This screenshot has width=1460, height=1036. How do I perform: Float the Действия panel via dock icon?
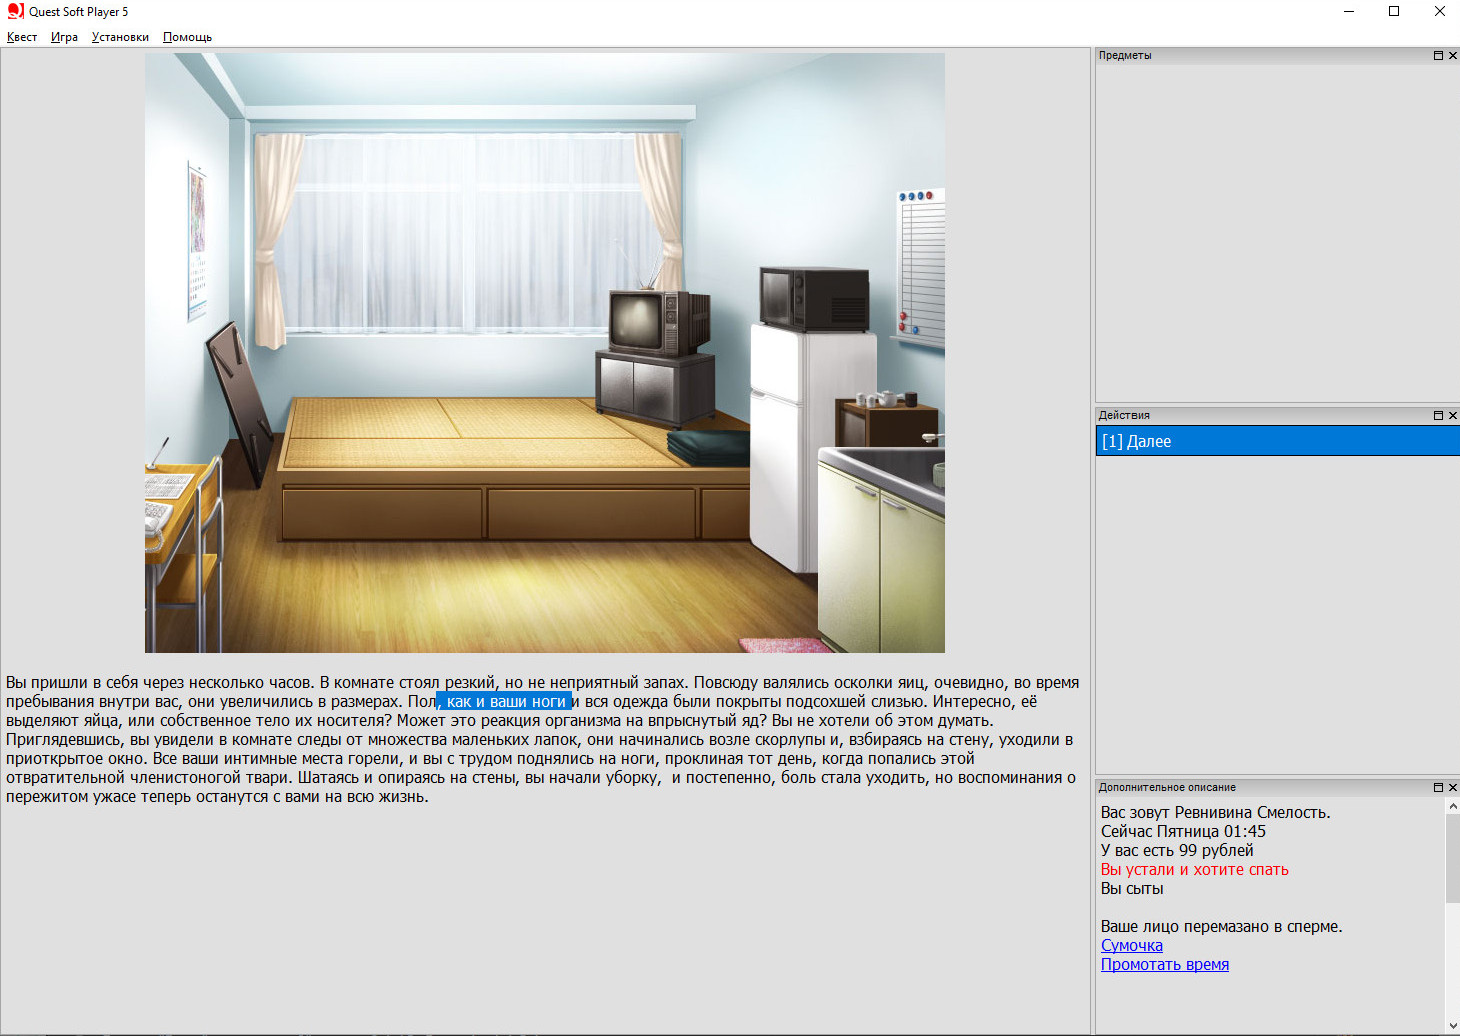(1438, 415)
